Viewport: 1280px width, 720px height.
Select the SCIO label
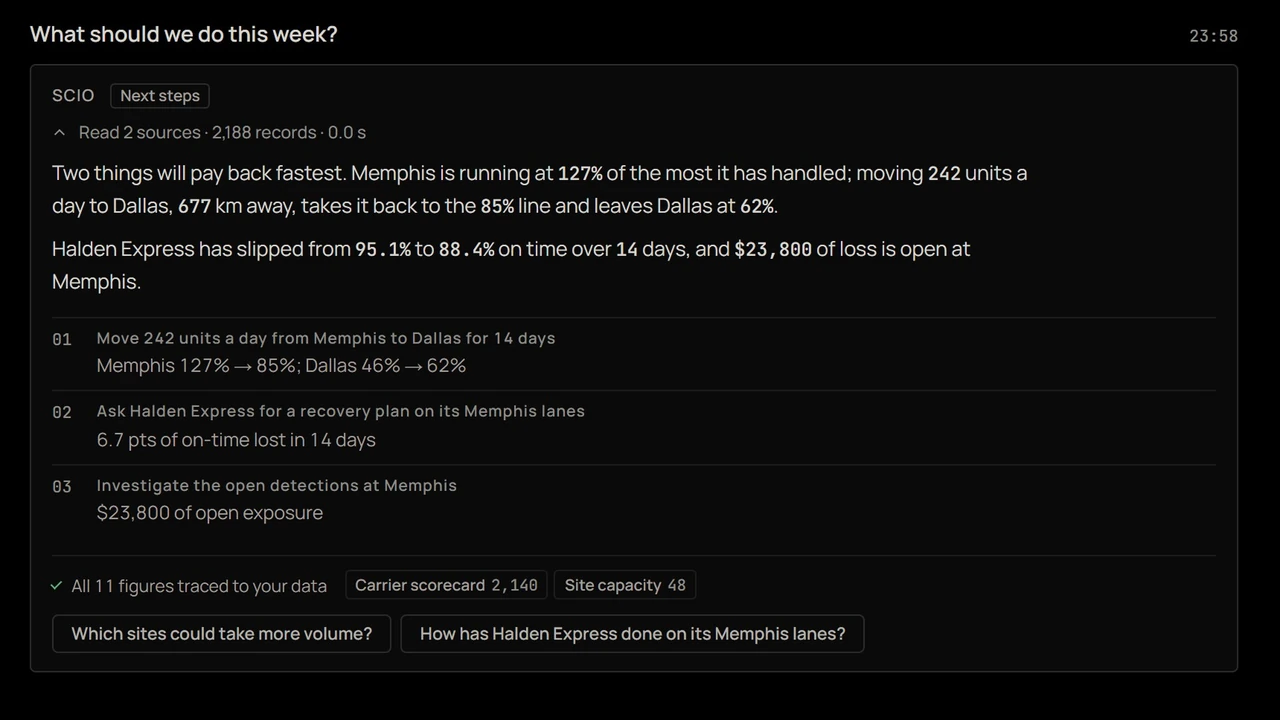[x=73, y=95]
